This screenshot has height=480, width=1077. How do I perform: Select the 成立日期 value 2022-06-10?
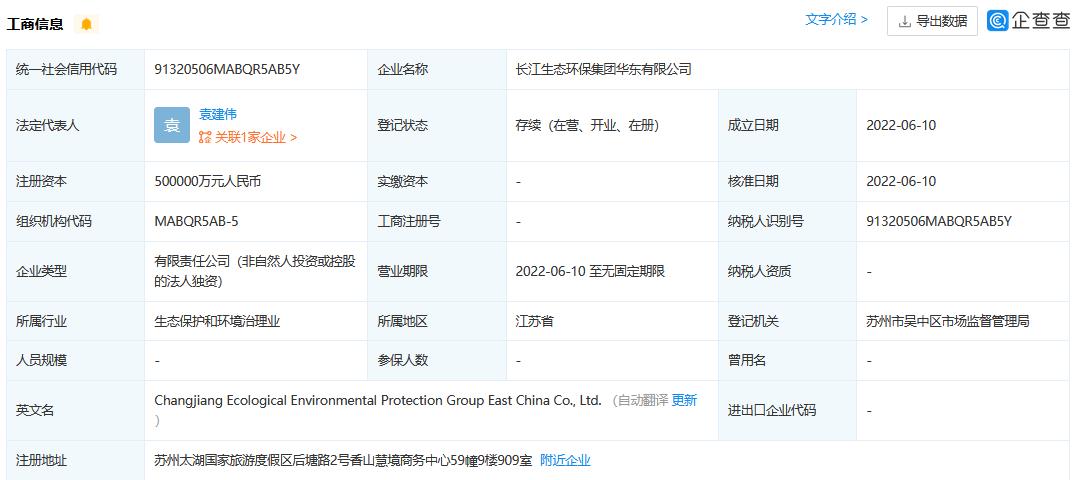(901, 126)
